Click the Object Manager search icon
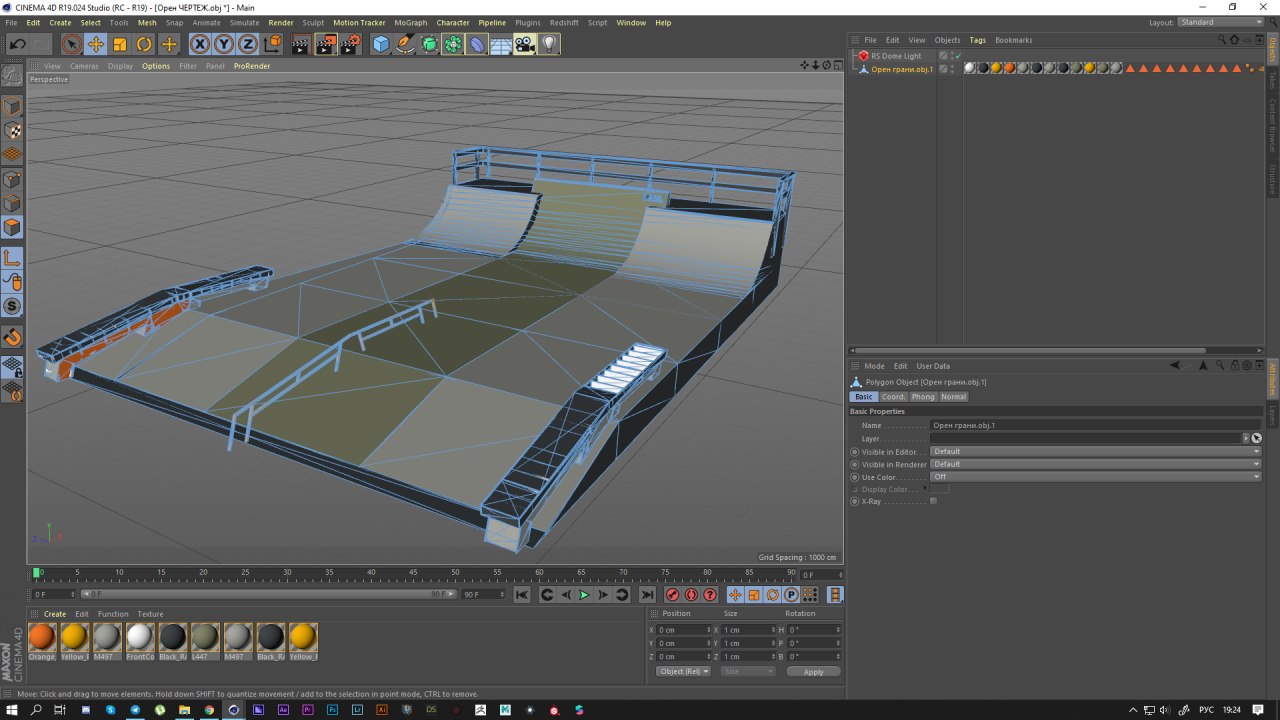The image size is (1280, 720). click(x=1221, y=40)
